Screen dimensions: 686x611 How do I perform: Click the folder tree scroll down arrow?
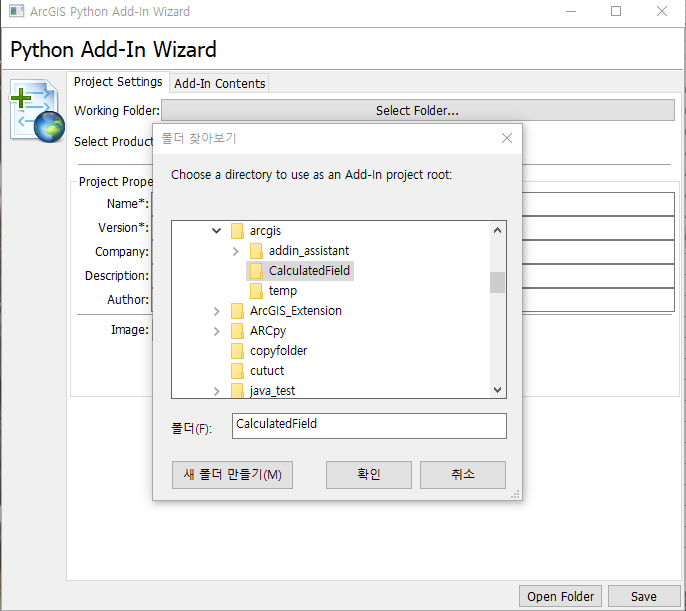coord(497,390)
